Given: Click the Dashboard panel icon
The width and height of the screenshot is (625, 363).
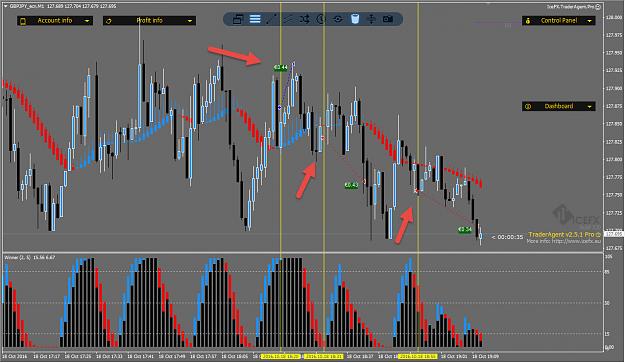Looking at the screenshot, I should 528,106.
